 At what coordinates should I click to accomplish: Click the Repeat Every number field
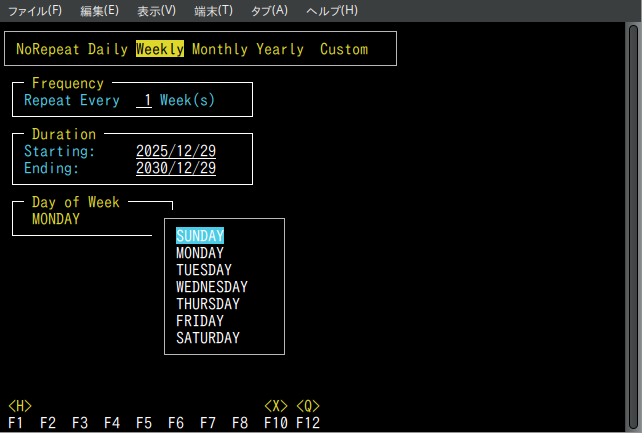tap(144, 100)
